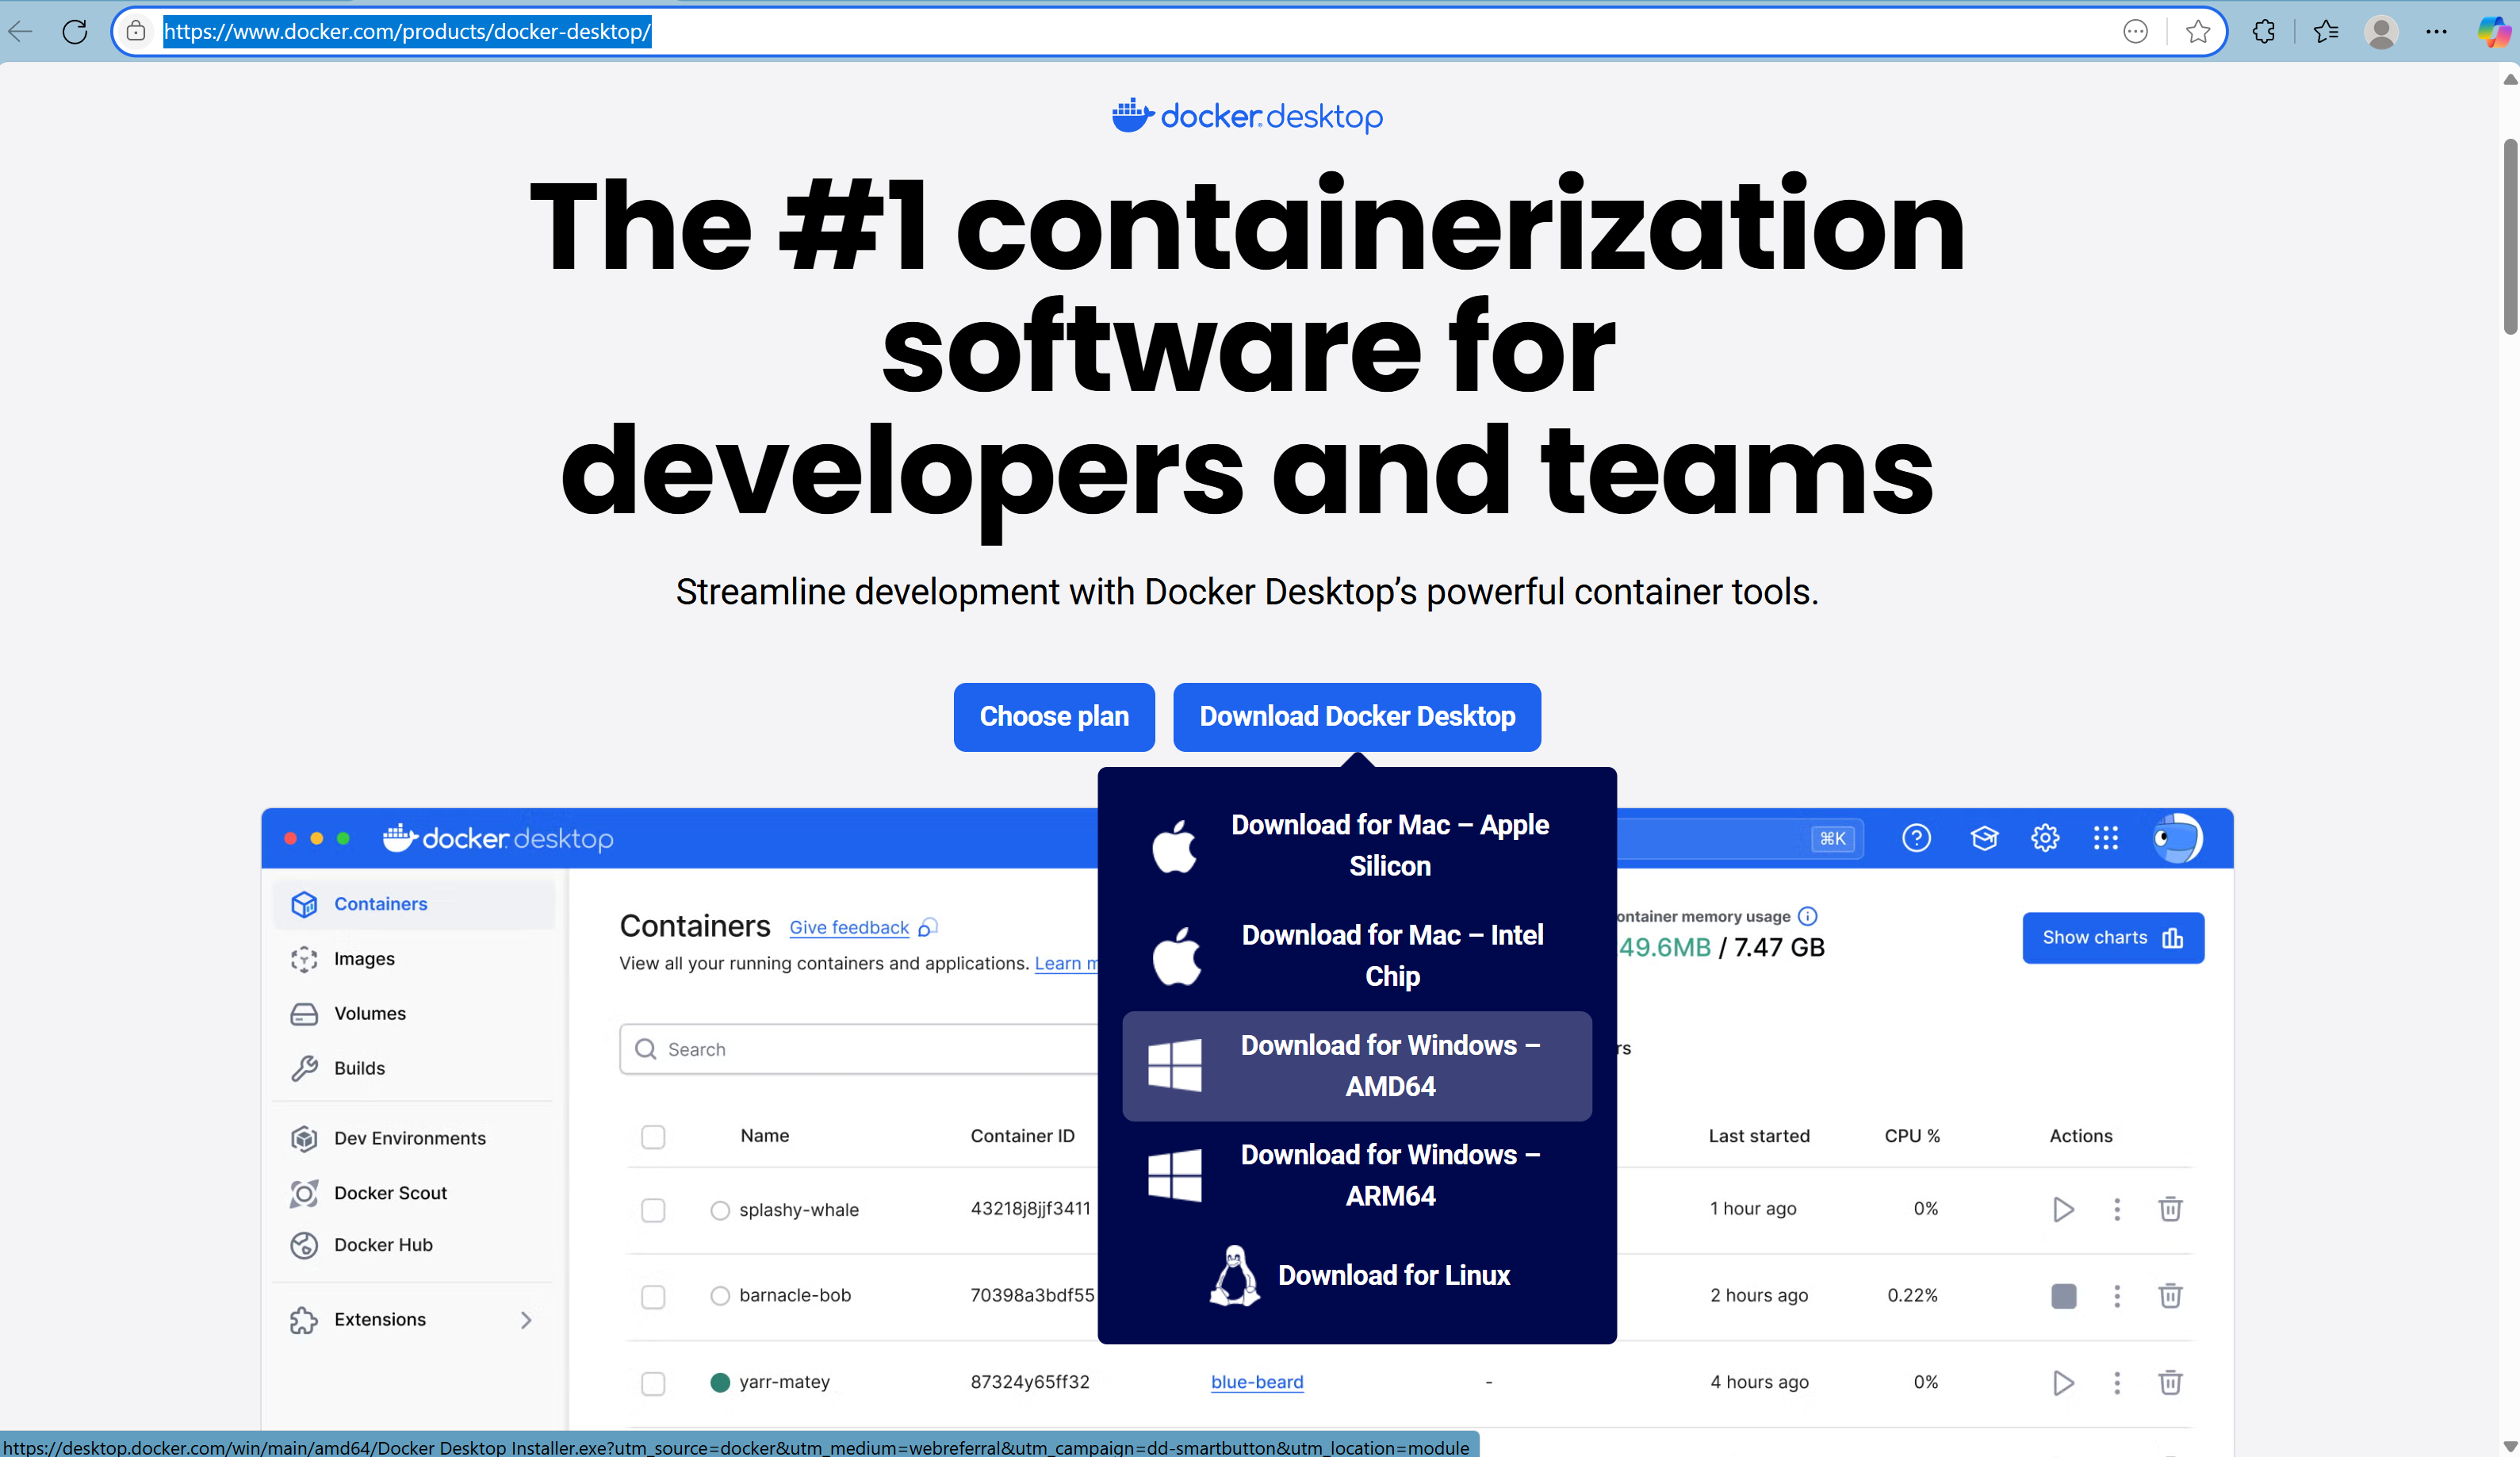Click the Choose plan button
The width and height of the screenshot is (2520, 1457).
coord(1054,716)
